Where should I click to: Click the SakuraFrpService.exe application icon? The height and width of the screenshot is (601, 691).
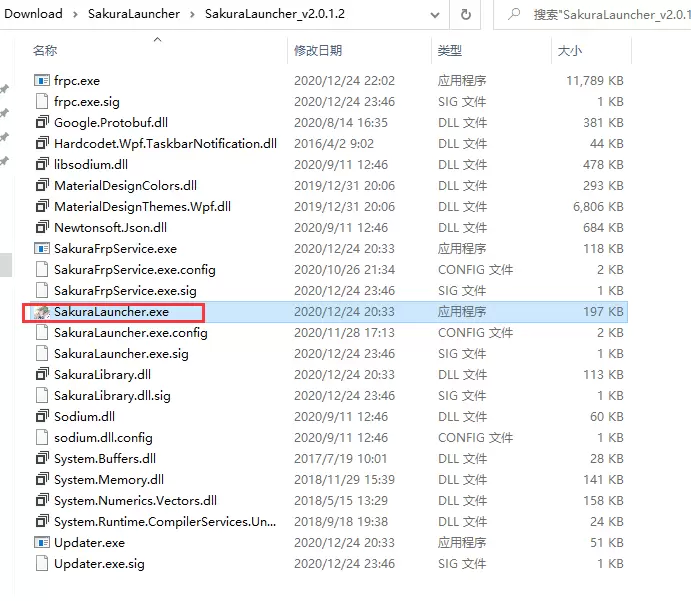pyautogui.click(x=42, y=249)
